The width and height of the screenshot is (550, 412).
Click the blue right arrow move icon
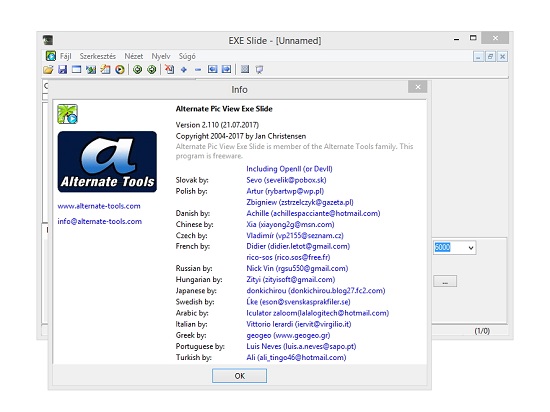pyautogui.click(x=227, y=69)
